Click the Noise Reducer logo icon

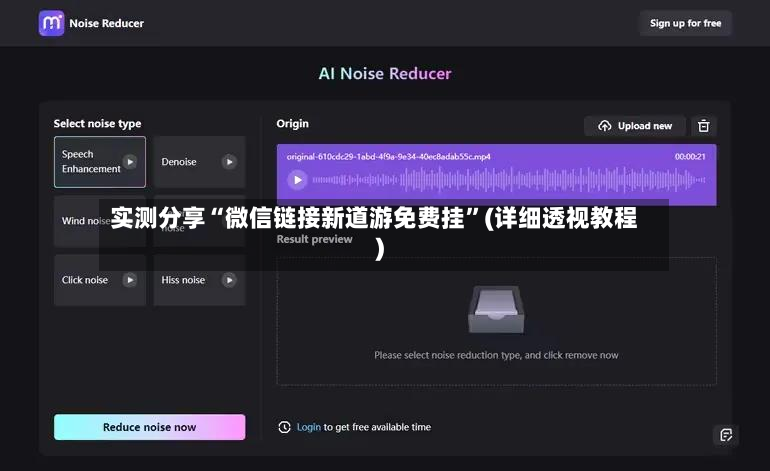pos(51,23)
